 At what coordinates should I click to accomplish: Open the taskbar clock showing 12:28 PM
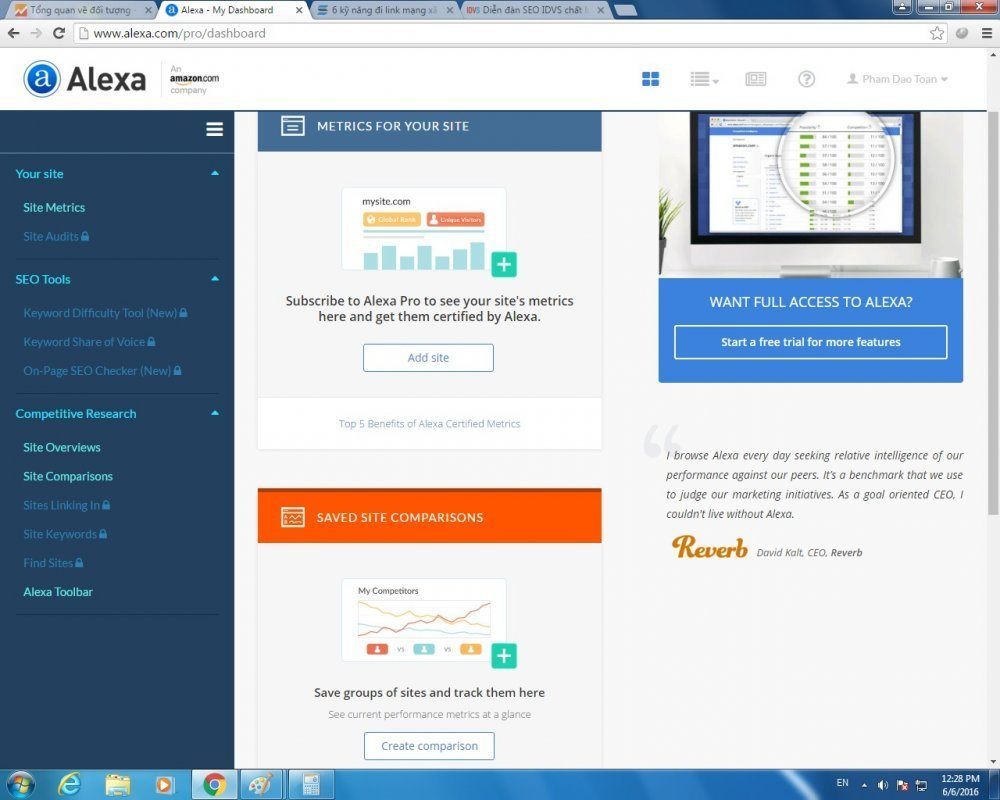tap(960, 785)
